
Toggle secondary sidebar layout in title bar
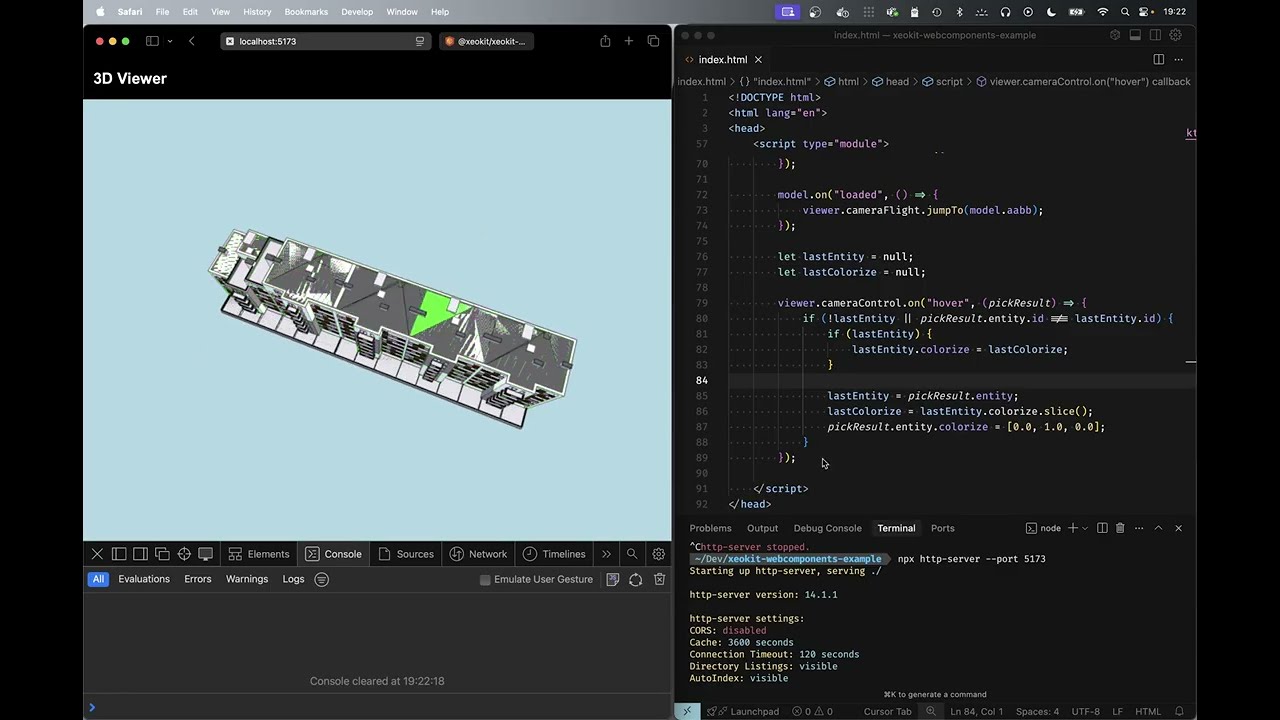click(x=1155, y=35)
